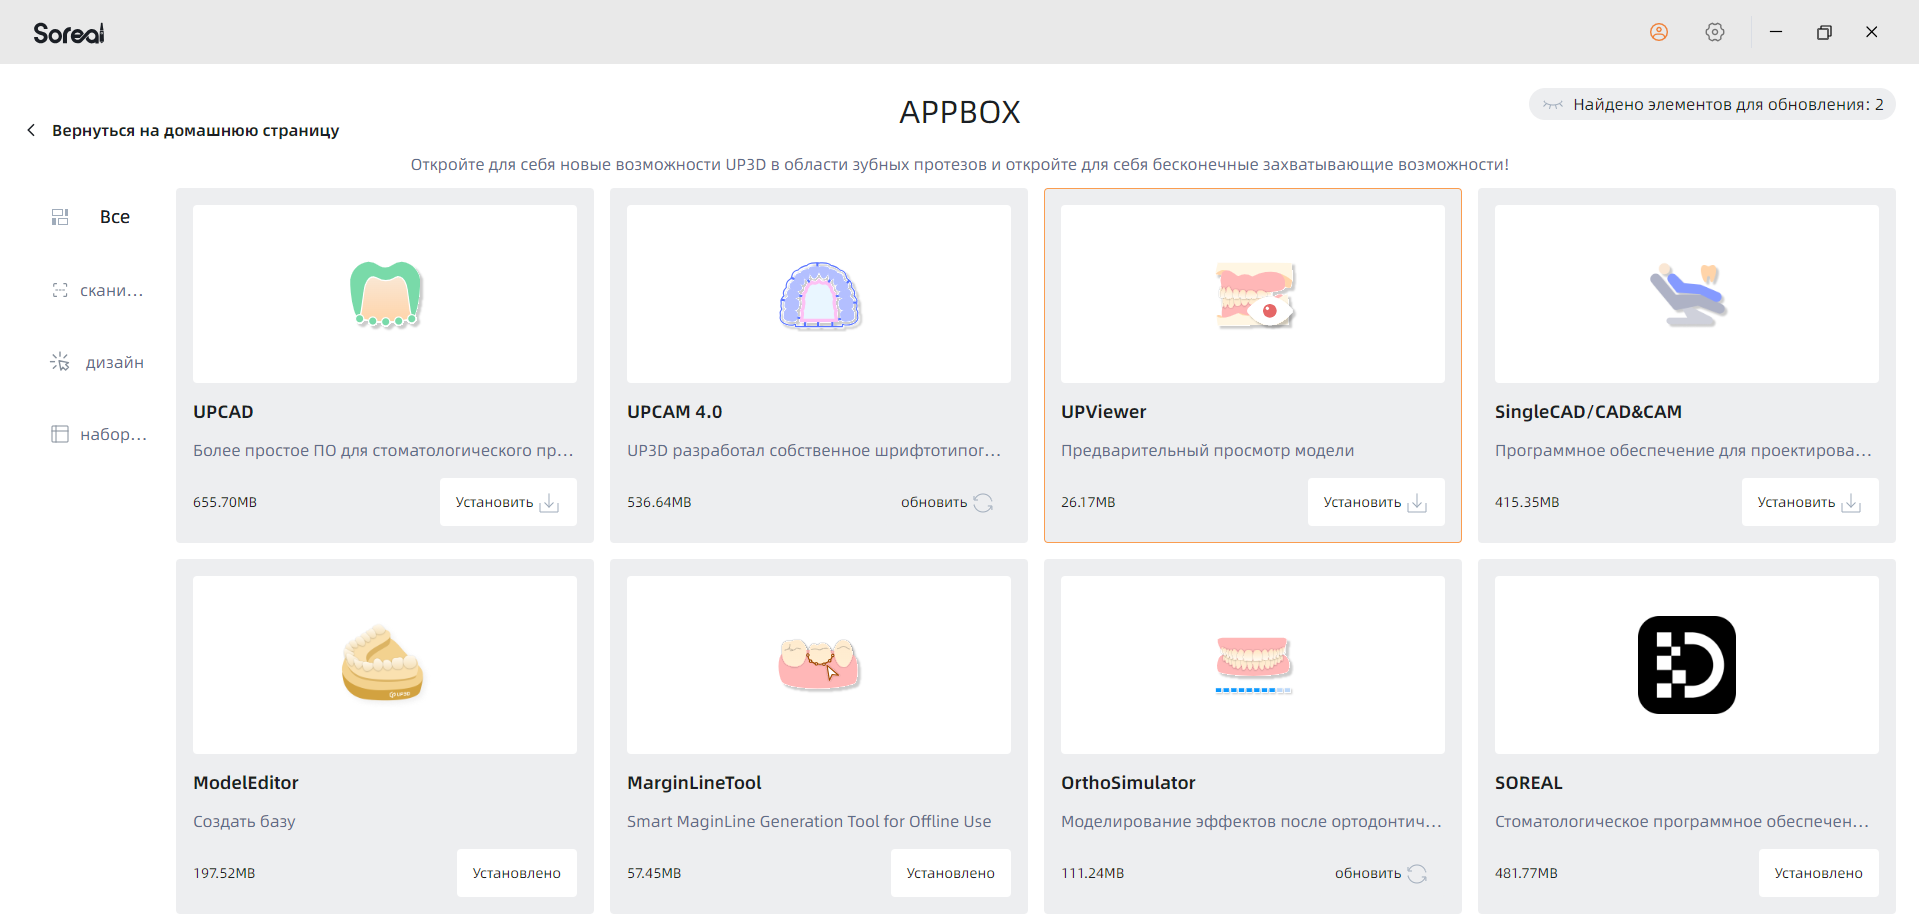Click the 57.45MB size label
The height and width of the screenshot is (917, 1919).
coord(654,873)
